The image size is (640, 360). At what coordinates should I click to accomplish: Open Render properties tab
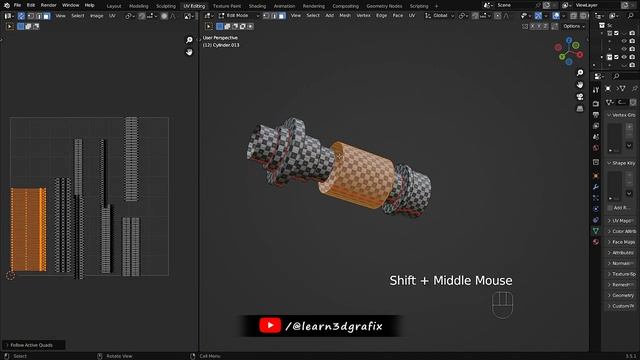(596, 104)
